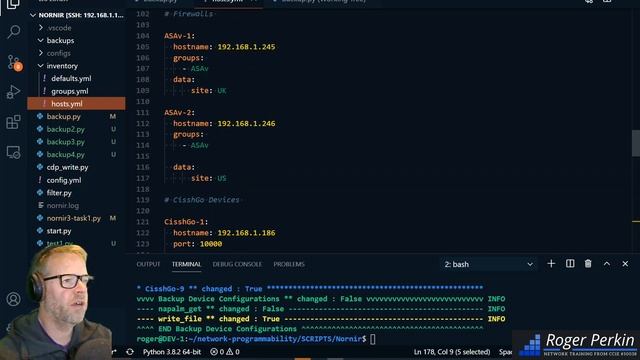Image resolution: width=640 pixels, height=360 pixels.
Task: Split the terminal panel
Action: (x=570, y=264)
